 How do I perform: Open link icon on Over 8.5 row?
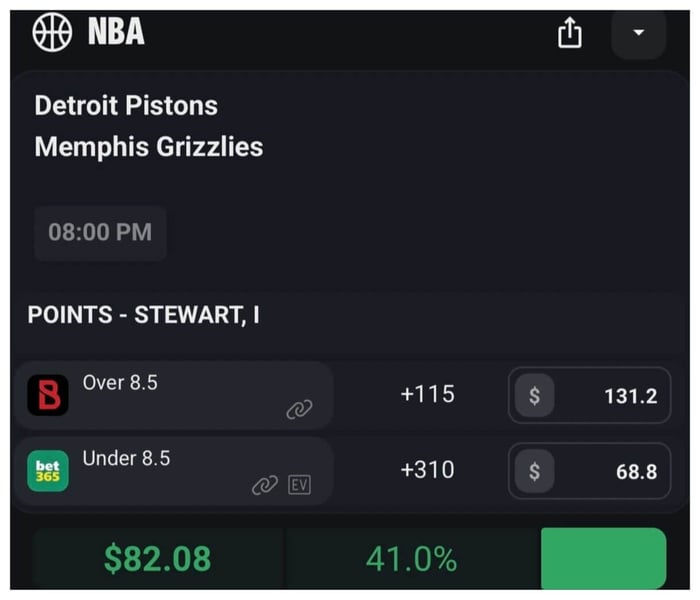[299, 409]
